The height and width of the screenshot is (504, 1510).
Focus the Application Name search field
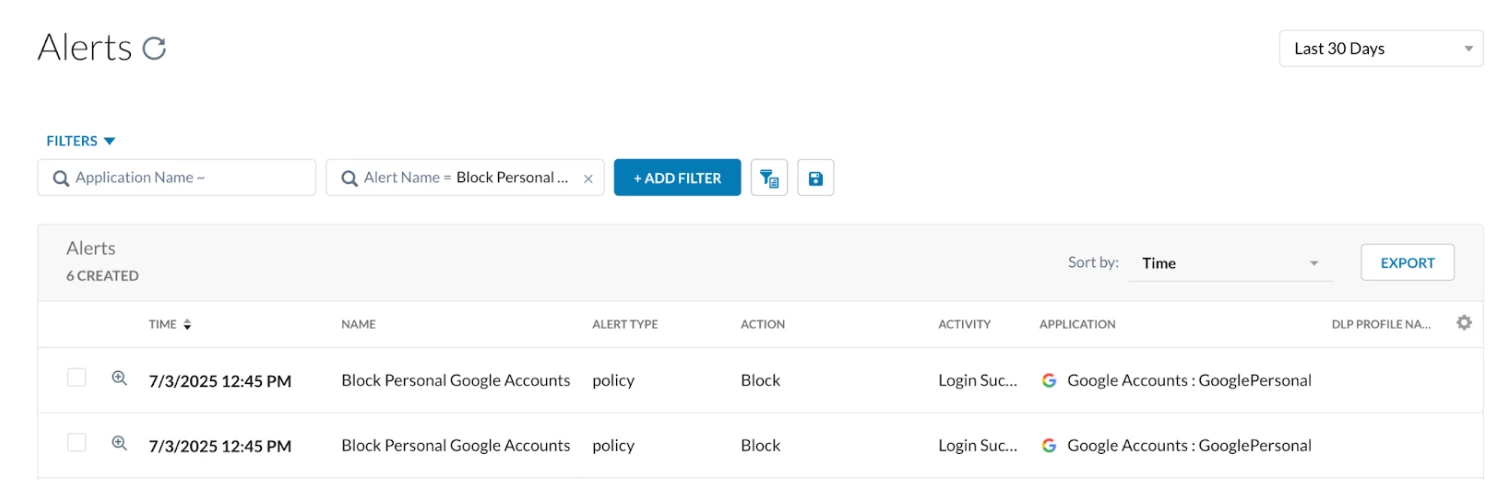point(177,178)
